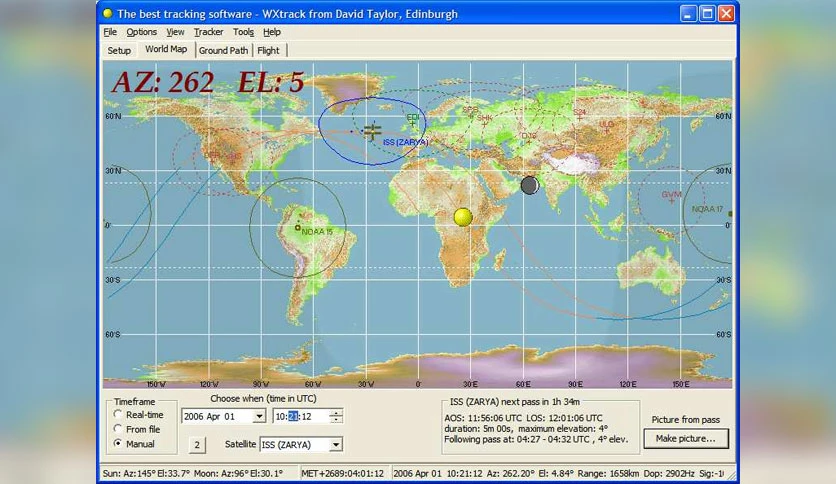Switch to the Setup tab

pos(119,51)
